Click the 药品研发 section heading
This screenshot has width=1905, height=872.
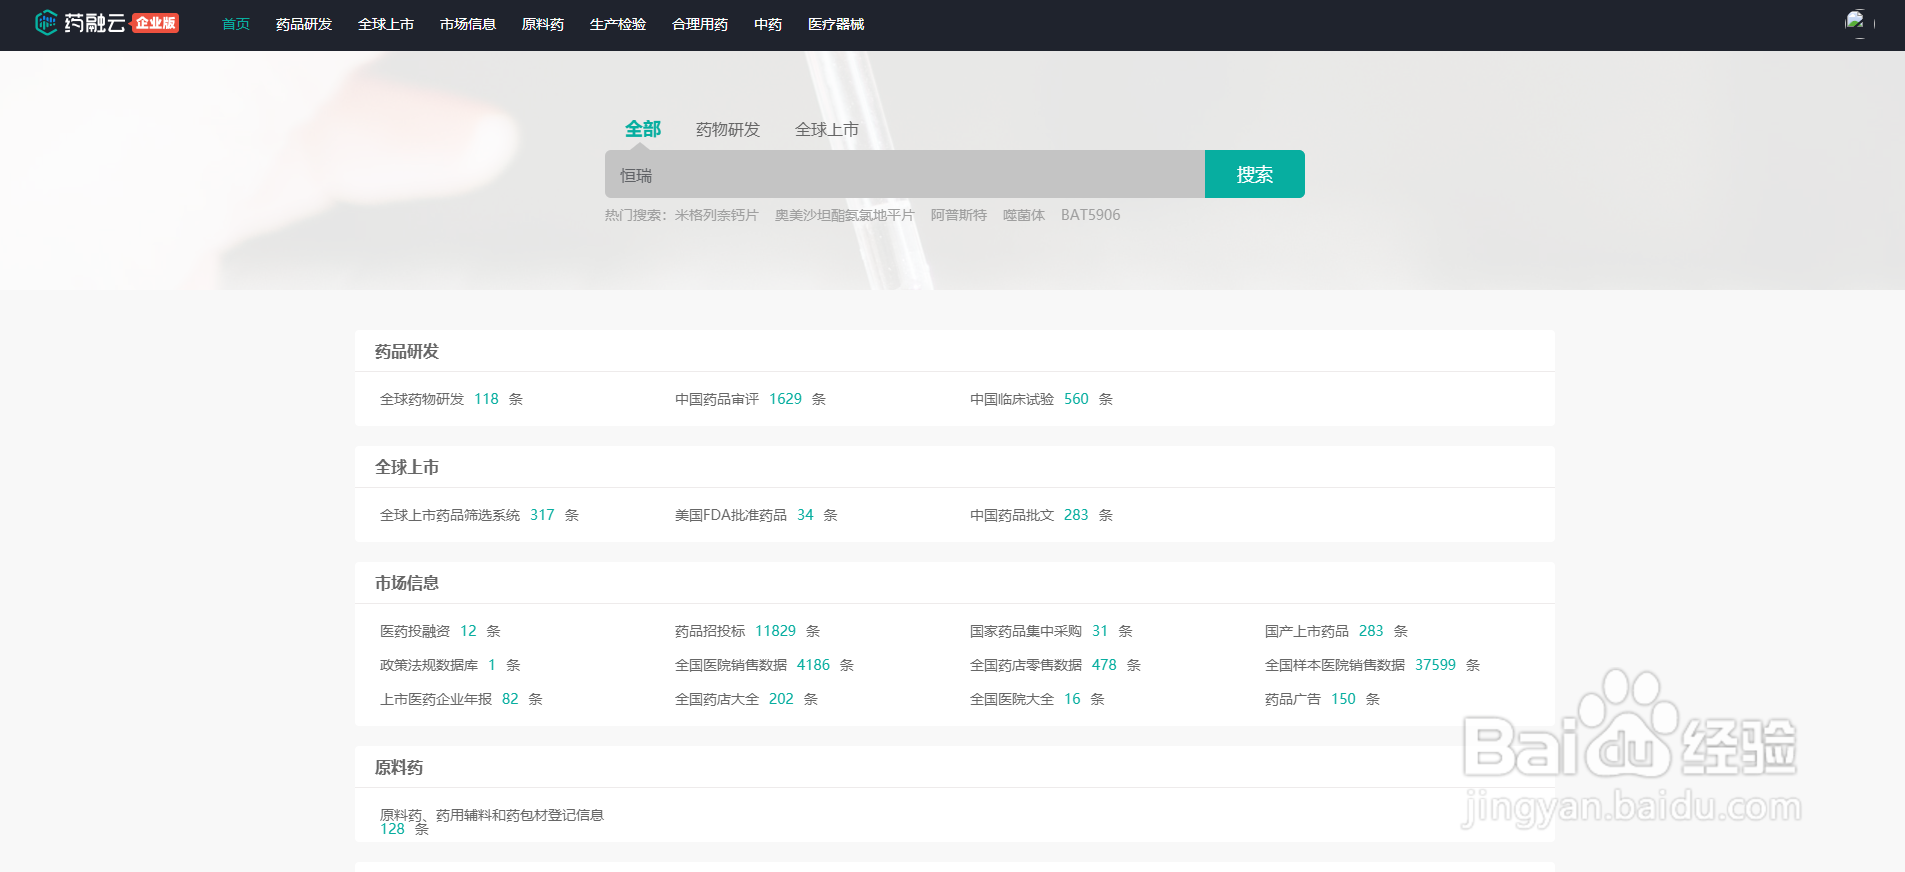407,351
